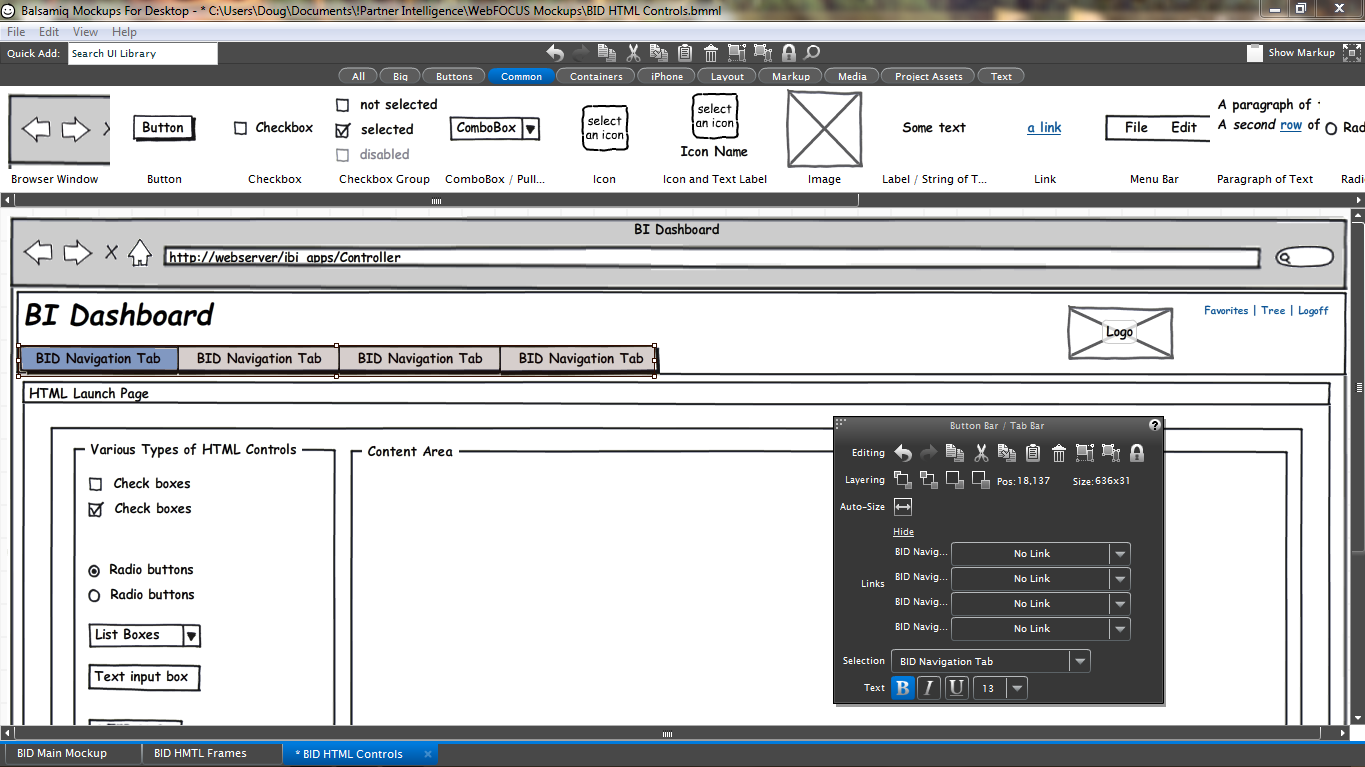
Task: Open the font size 13 dropdown
Action: [1017, 688]
